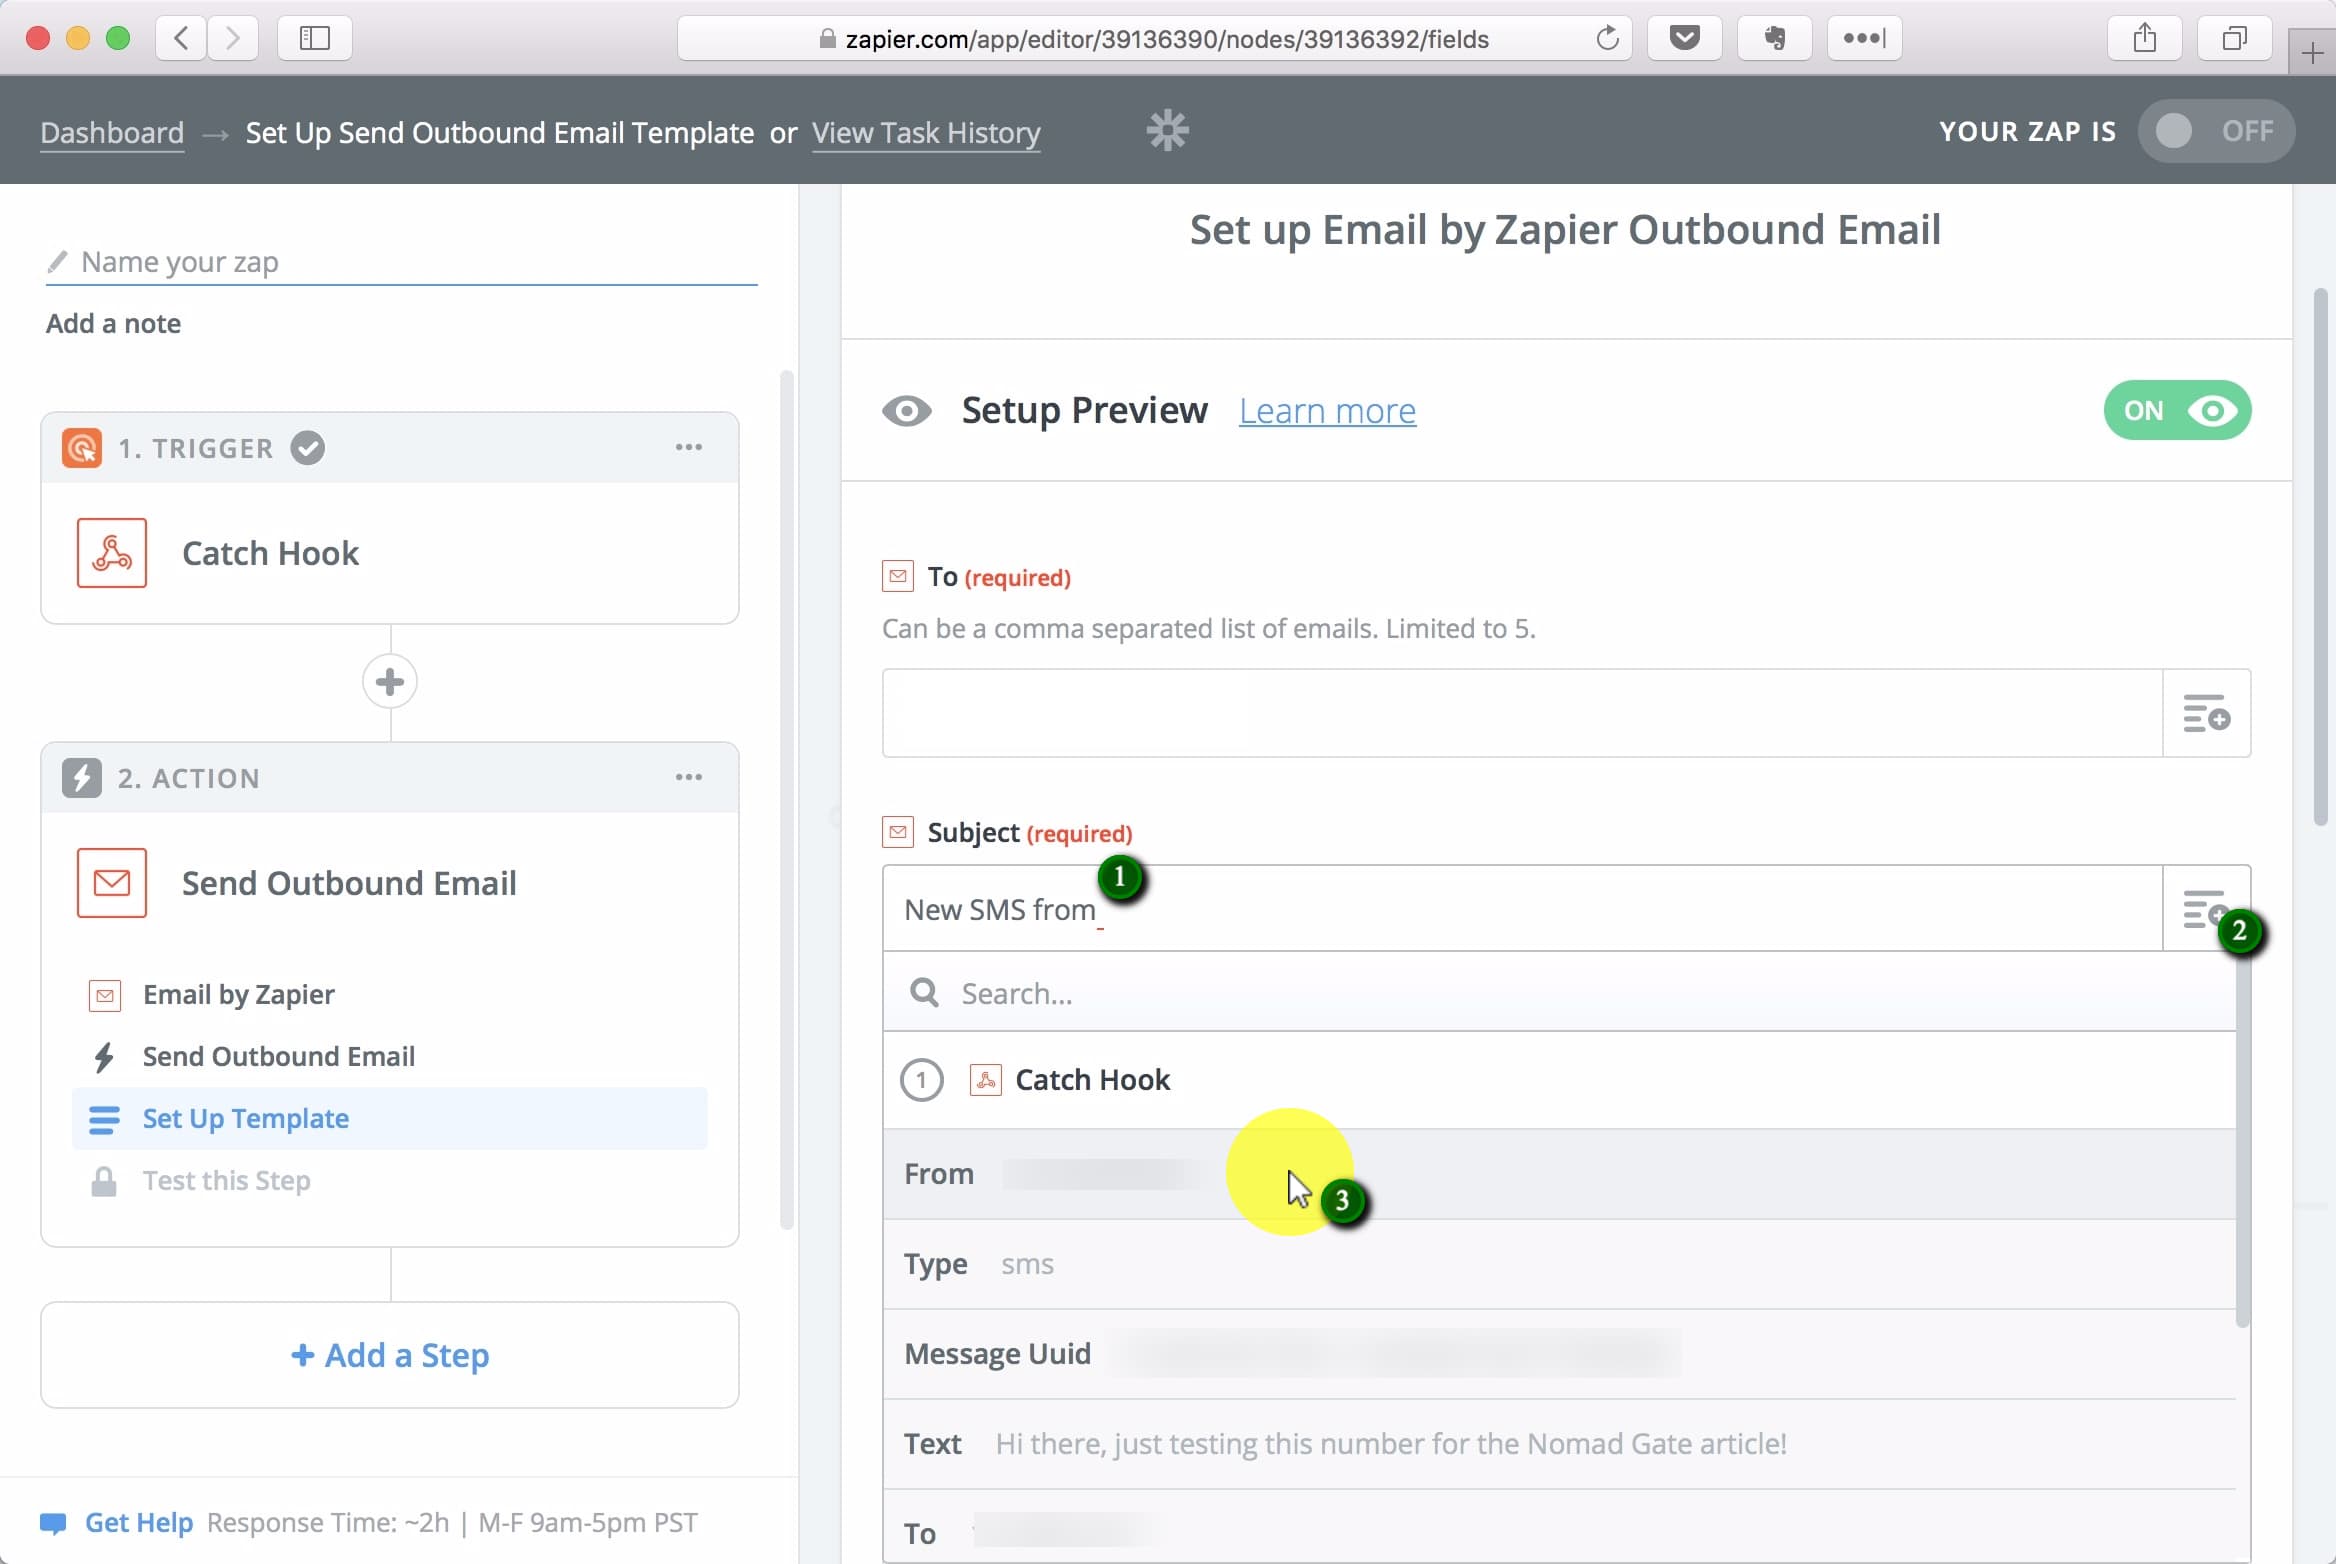Click Get Help link
Image resolution: width=2336 pixels, height=1564 pixels.
(139, 1523)
